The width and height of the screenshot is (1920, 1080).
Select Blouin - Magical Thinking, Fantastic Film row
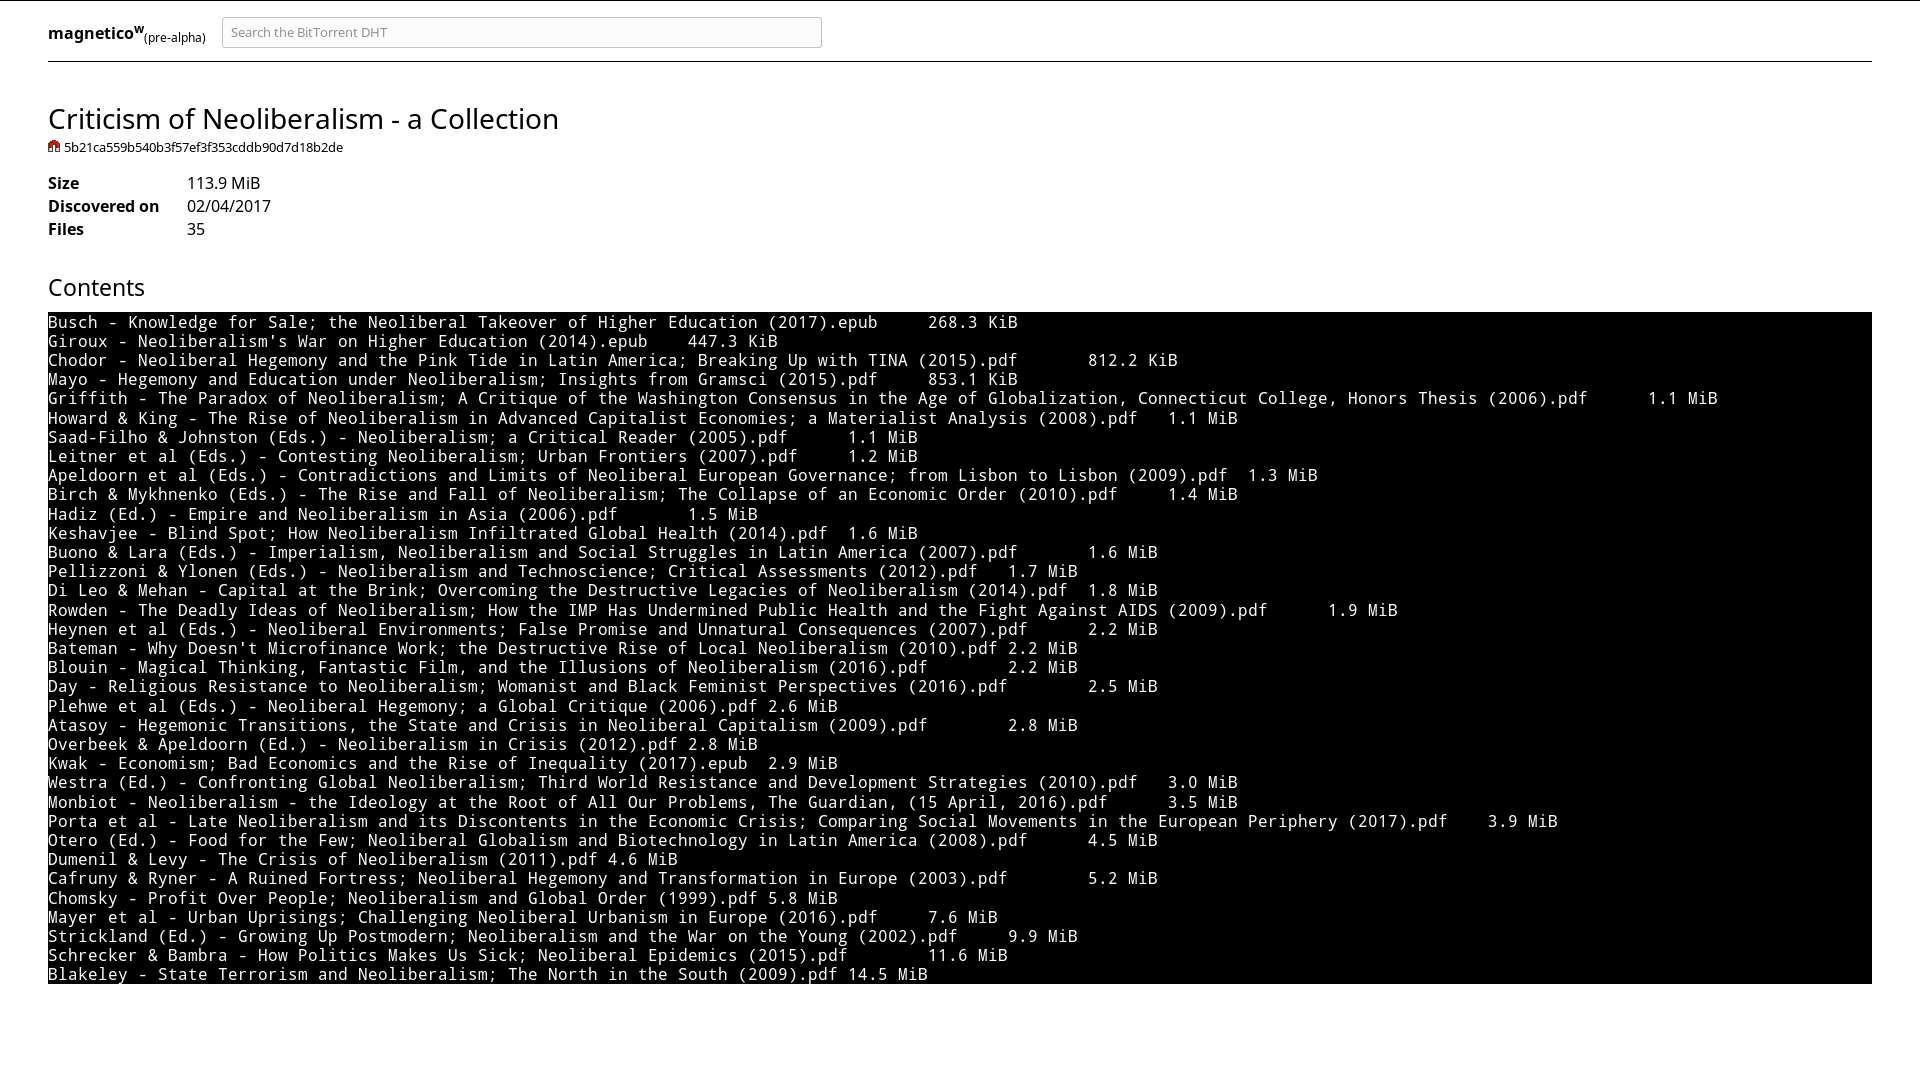(563, 667)
